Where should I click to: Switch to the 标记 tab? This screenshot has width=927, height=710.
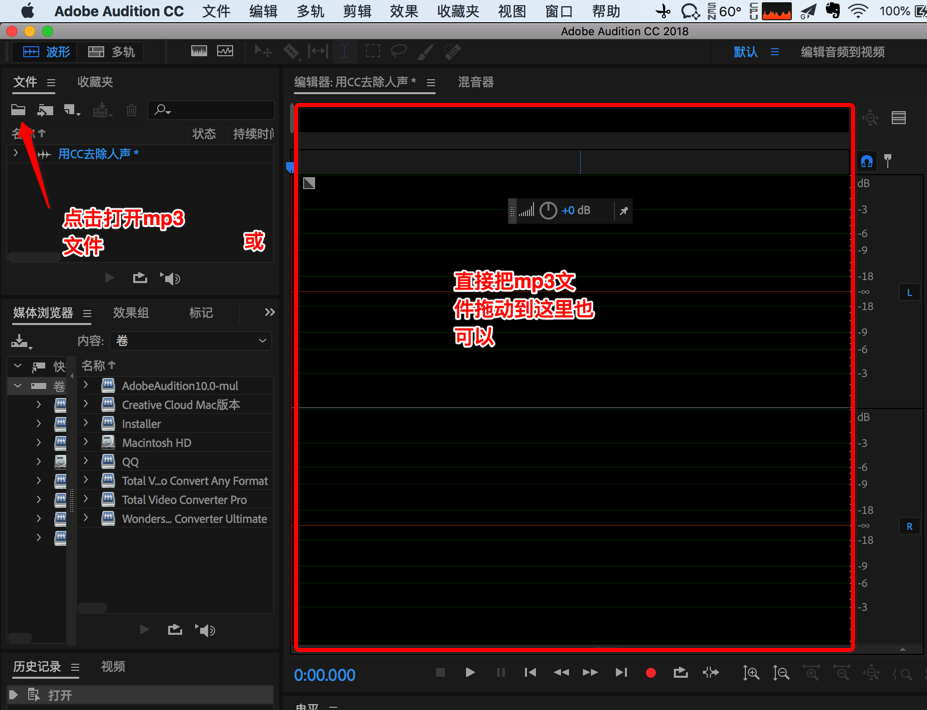point(201,313)
